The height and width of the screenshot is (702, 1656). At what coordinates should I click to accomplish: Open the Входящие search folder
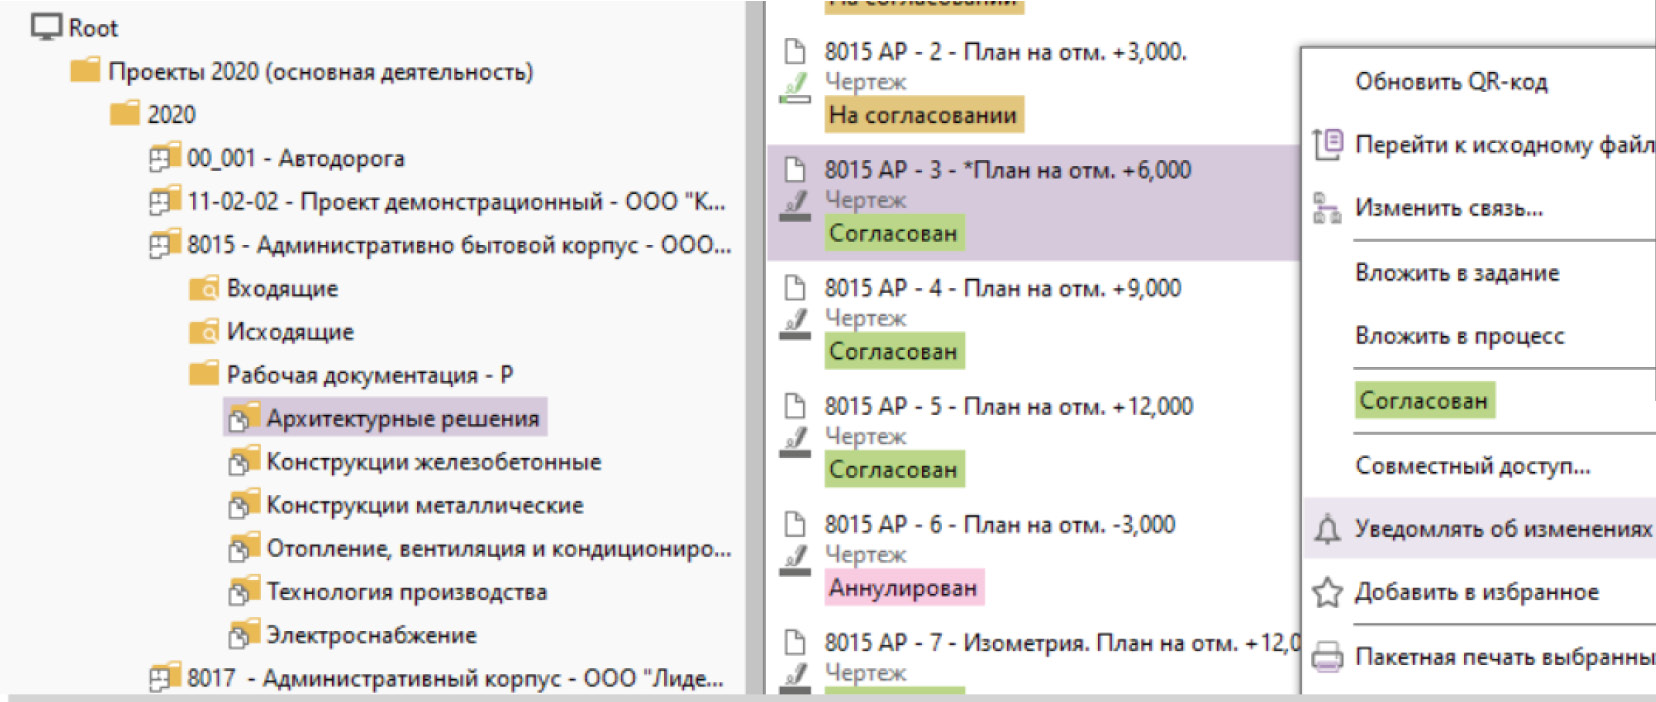[x=282, y=289]
